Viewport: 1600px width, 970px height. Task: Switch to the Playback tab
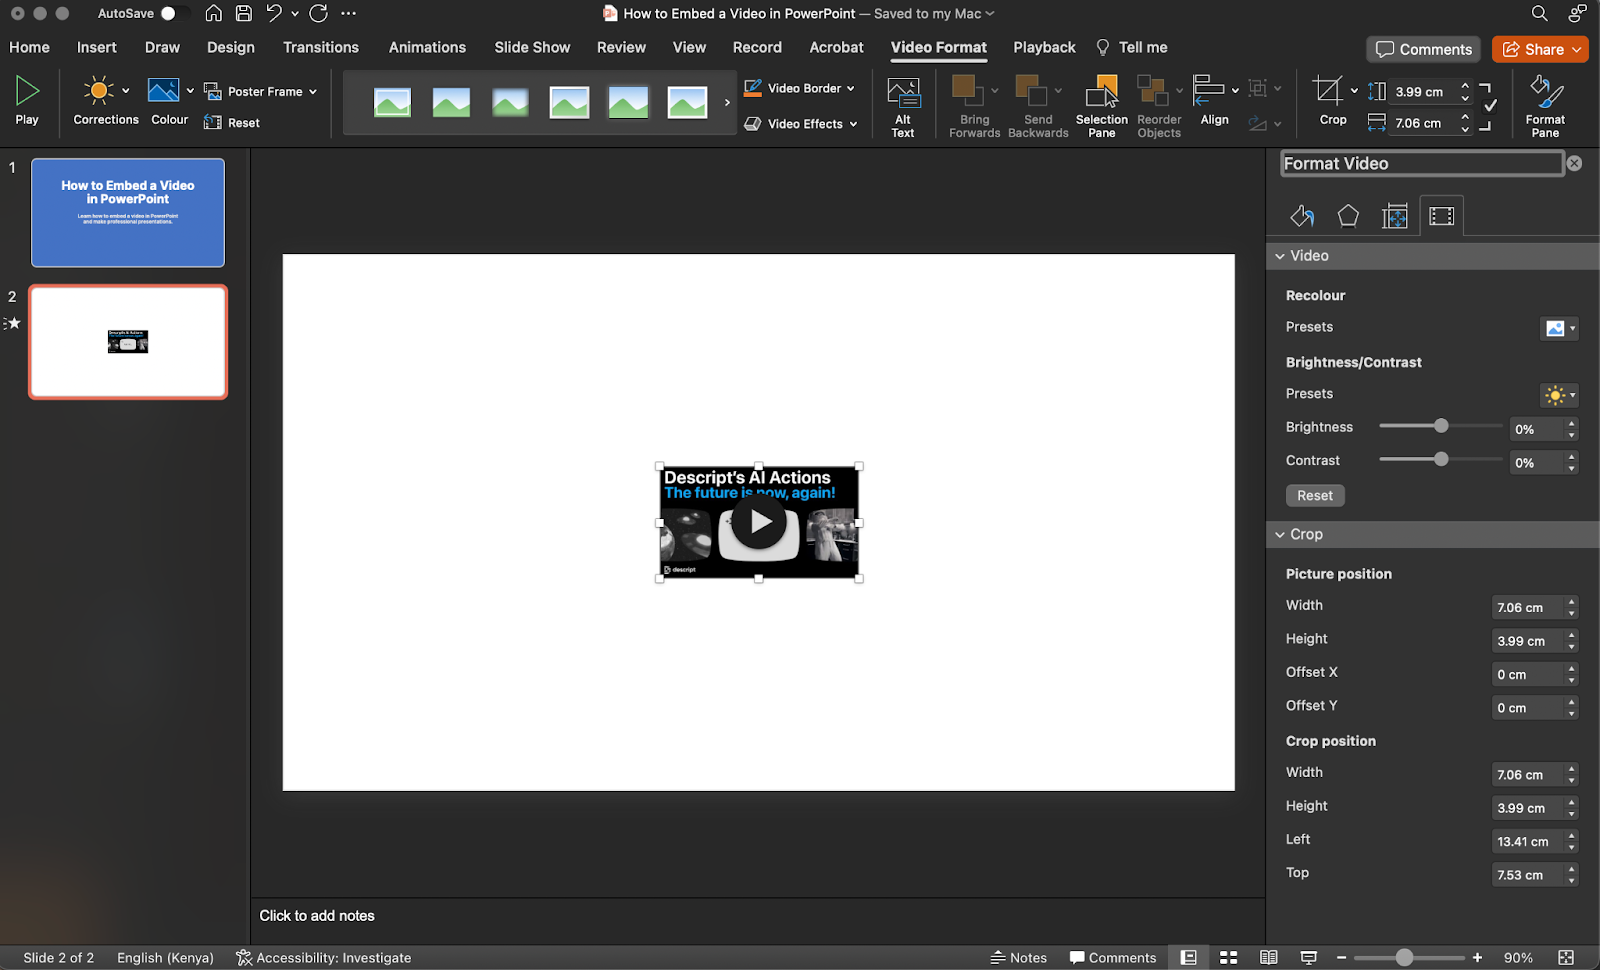1043,47
